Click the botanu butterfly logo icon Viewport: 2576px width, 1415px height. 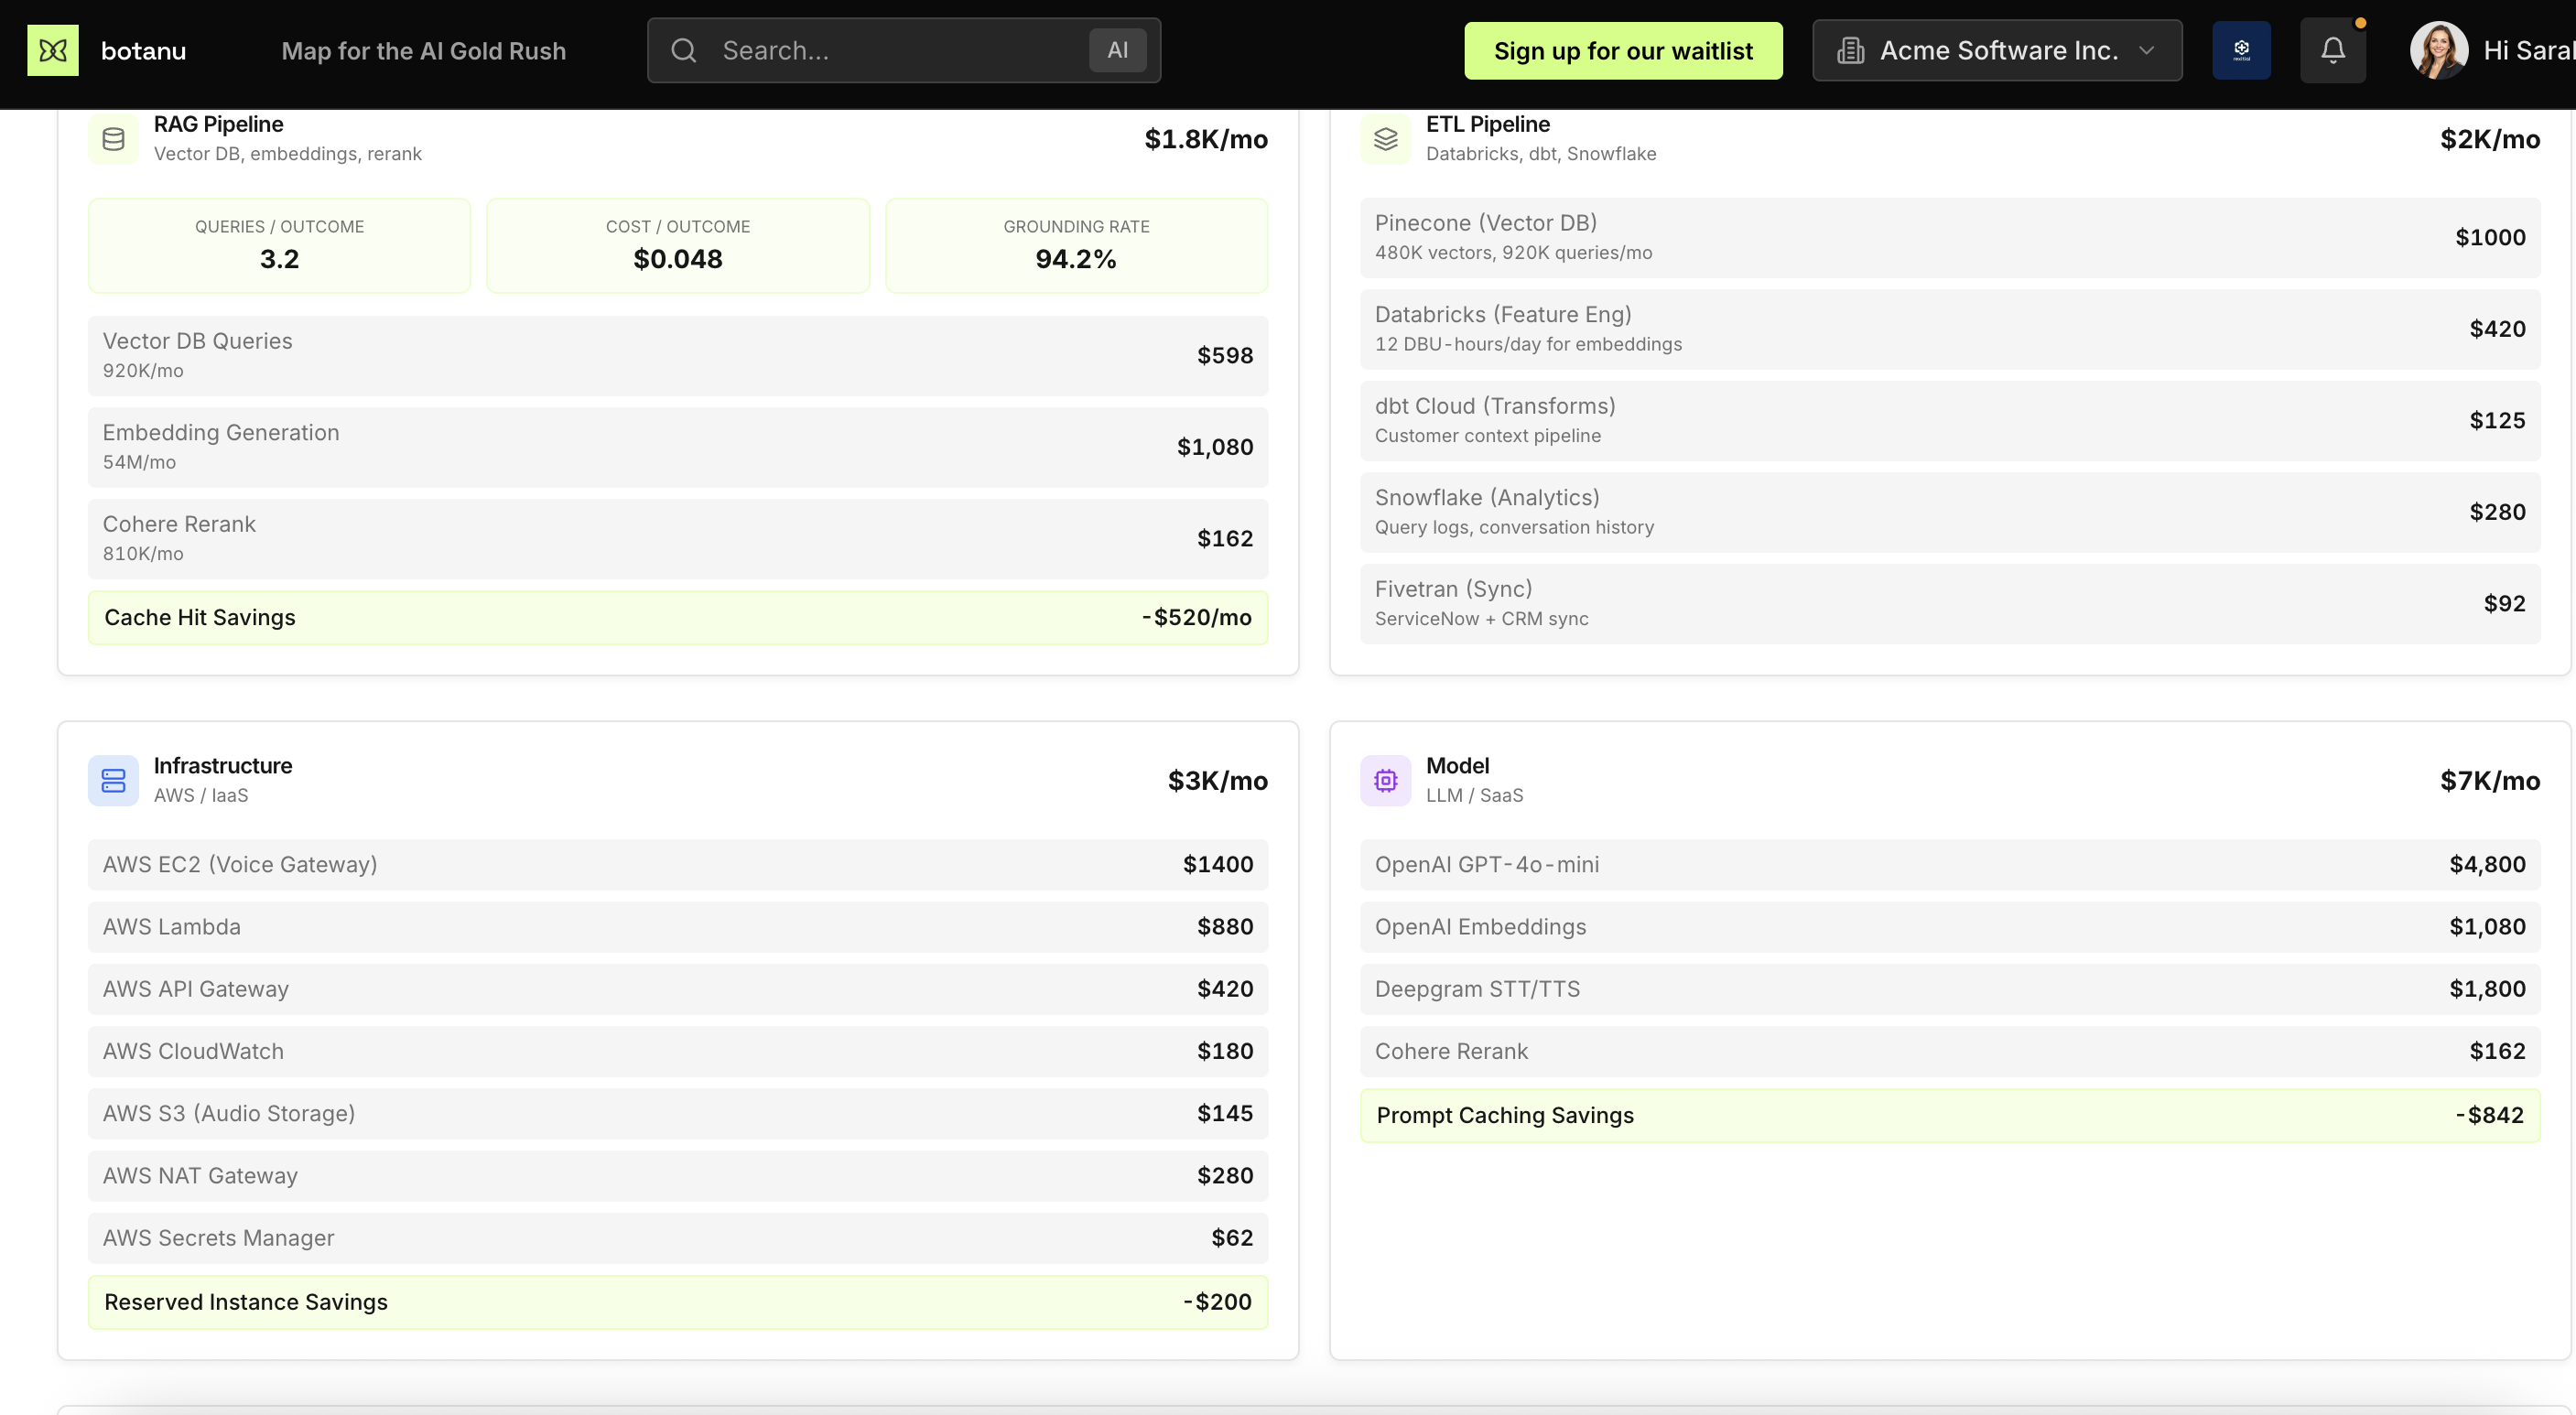click(53, 50)
